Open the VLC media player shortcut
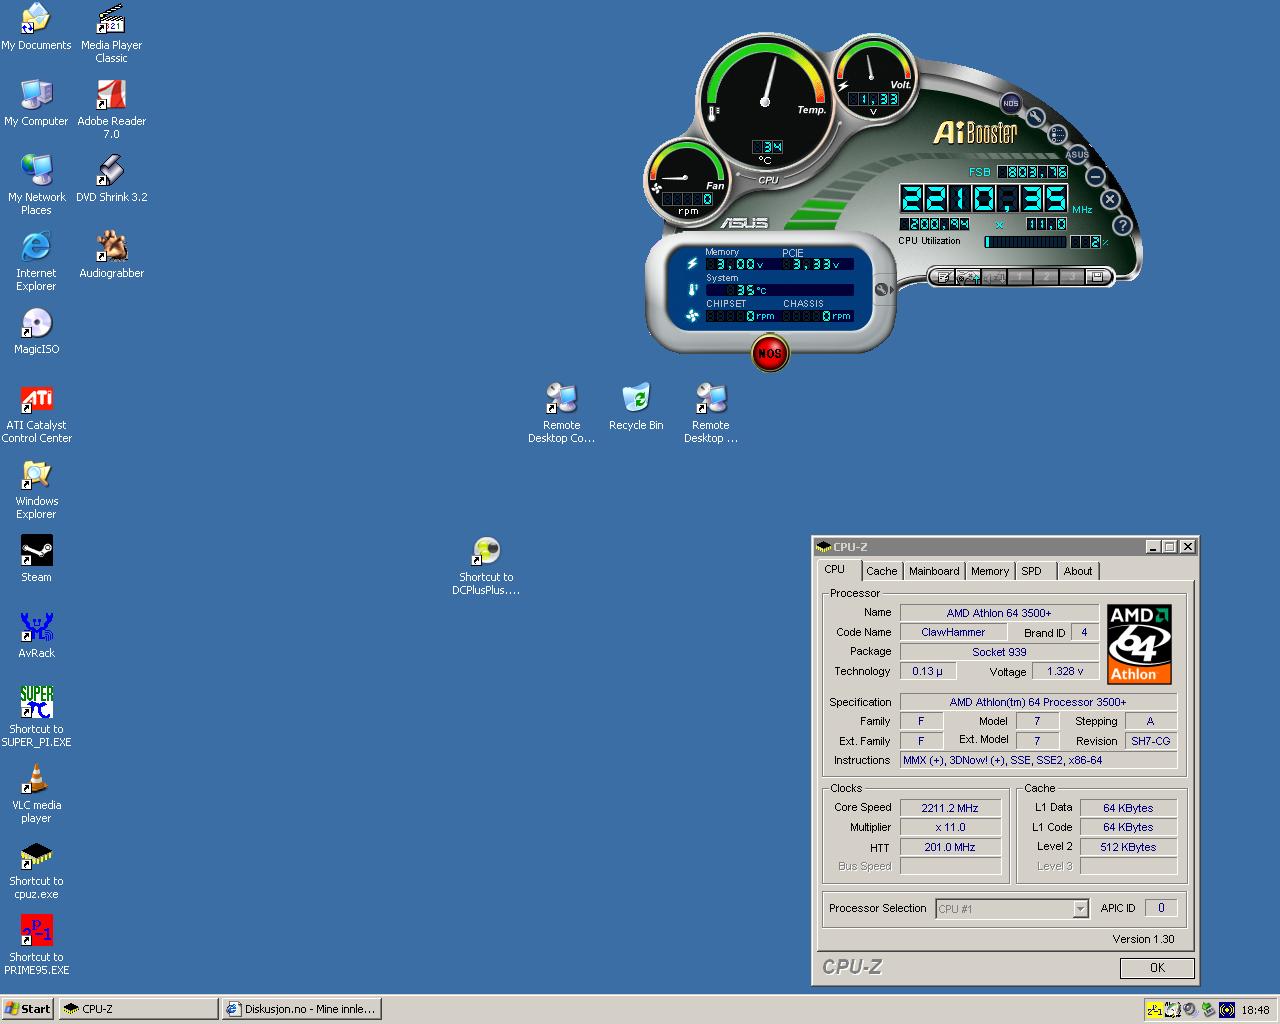The width and height of the screenshot is (1280, 1024). [x=36, y=793]
